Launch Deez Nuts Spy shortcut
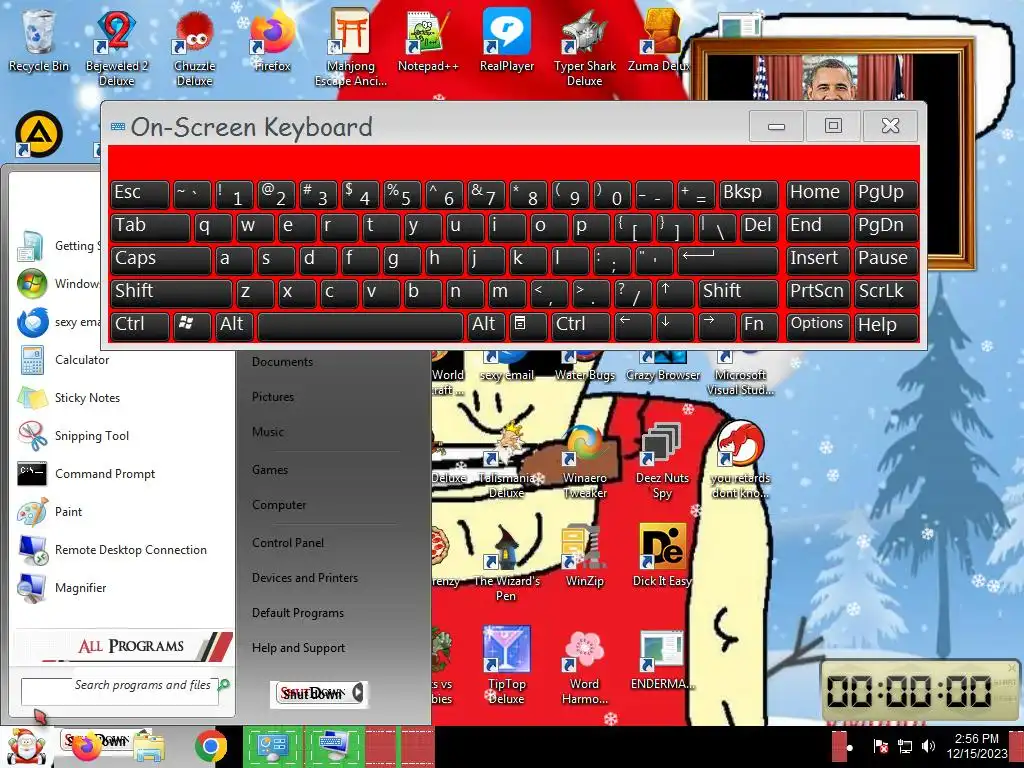This screenshot has height=768, width=1024. (x=662, y=461)
